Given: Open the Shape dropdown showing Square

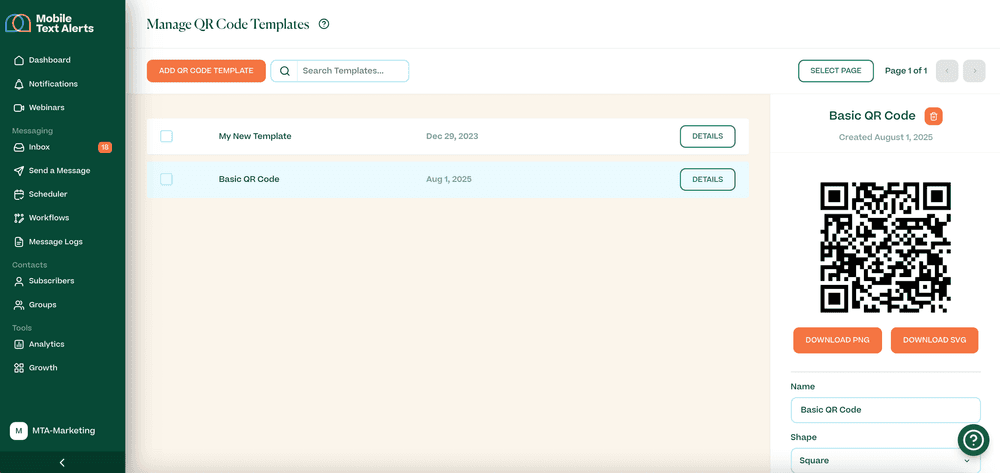Looking at the screenshot, I should (885, 460).
